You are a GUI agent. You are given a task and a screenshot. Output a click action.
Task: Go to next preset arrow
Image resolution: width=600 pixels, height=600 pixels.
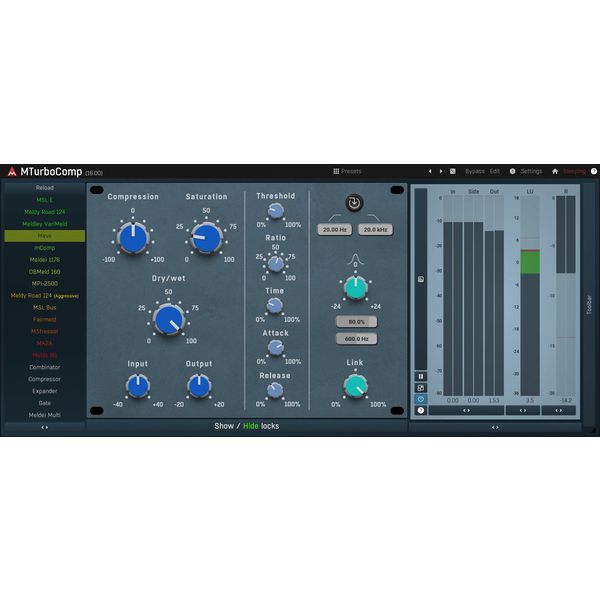point(441,171)
